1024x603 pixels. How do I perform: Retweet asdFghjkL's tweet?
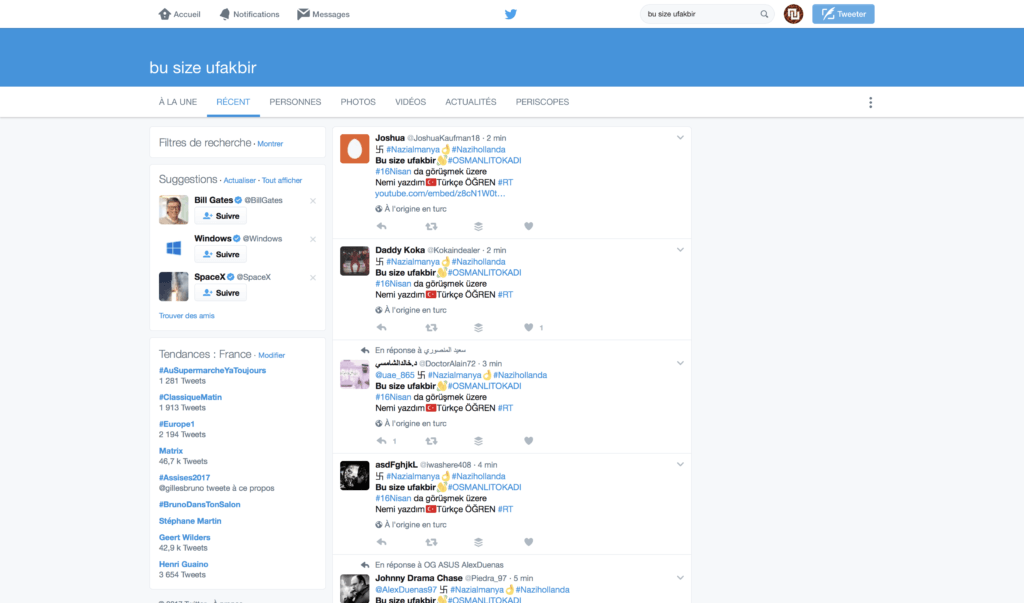tap(431, 542)
